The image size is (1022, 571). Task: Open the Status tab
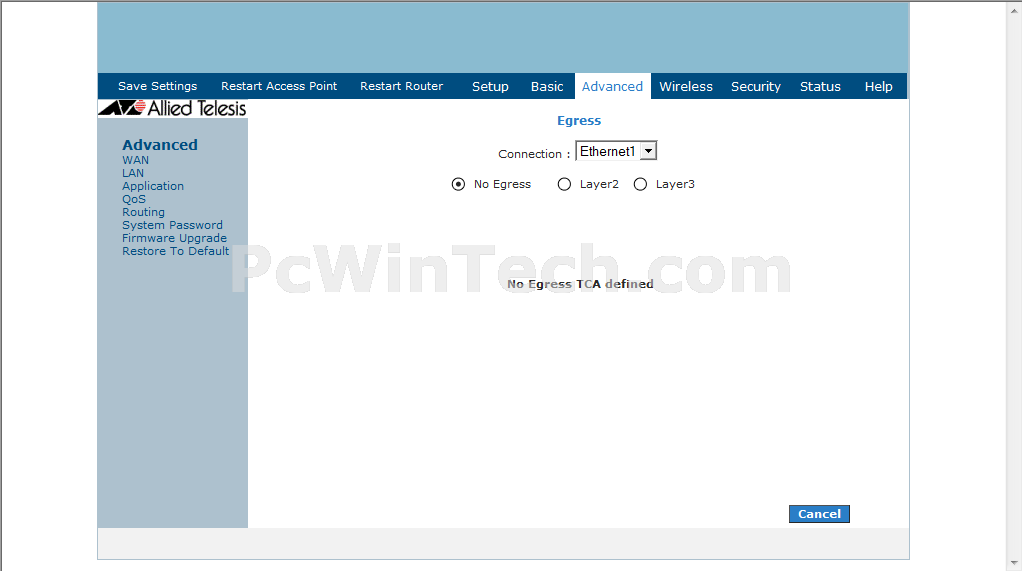[x=820, y=86]
